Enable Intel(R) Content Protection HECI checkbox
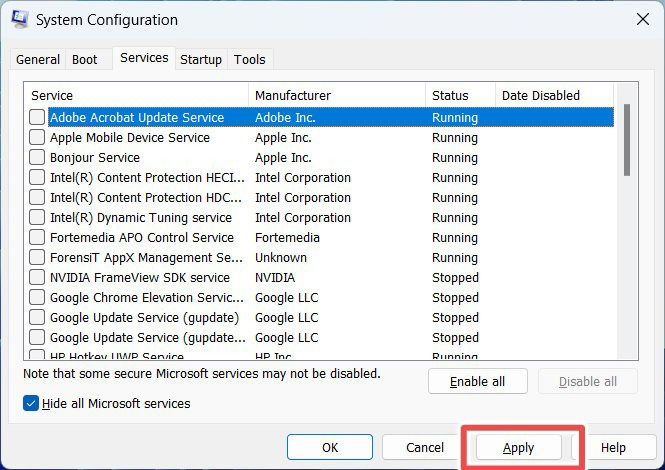Screen dimensions: 665x470 37,177
